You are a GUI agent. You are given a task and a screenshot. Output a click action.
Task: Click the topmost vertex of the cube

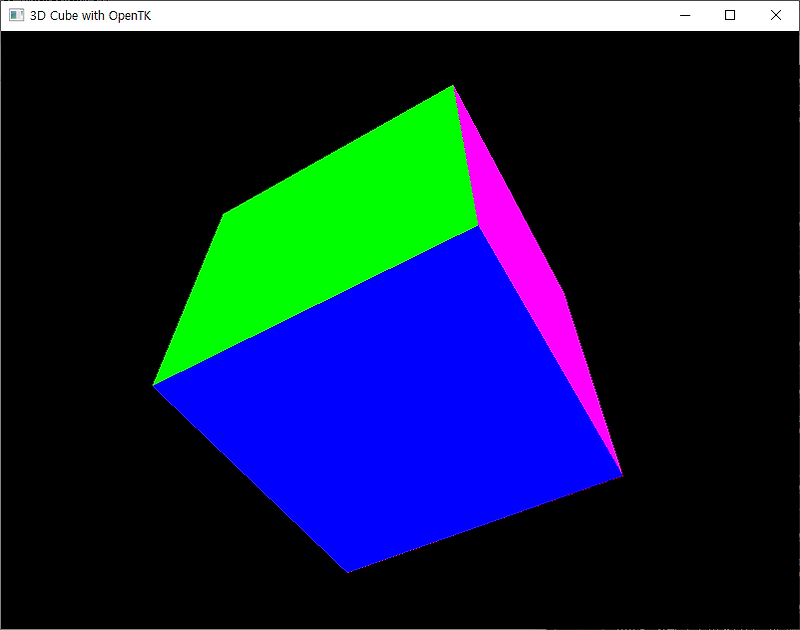[x=452, y=85]
